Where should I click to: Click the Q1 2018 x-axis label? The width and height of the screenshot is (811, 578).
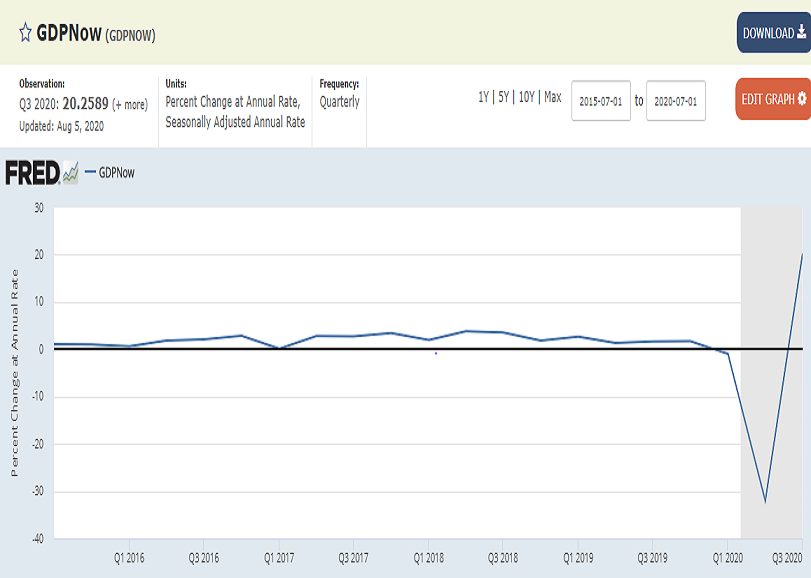pos(428,556)
